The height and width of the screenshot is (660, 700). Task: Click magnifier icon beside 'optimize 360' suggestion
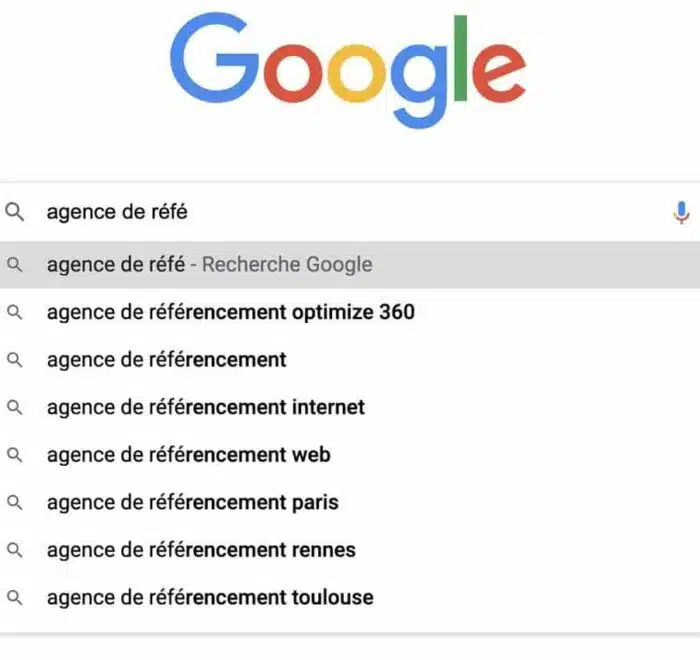point(14,312)
